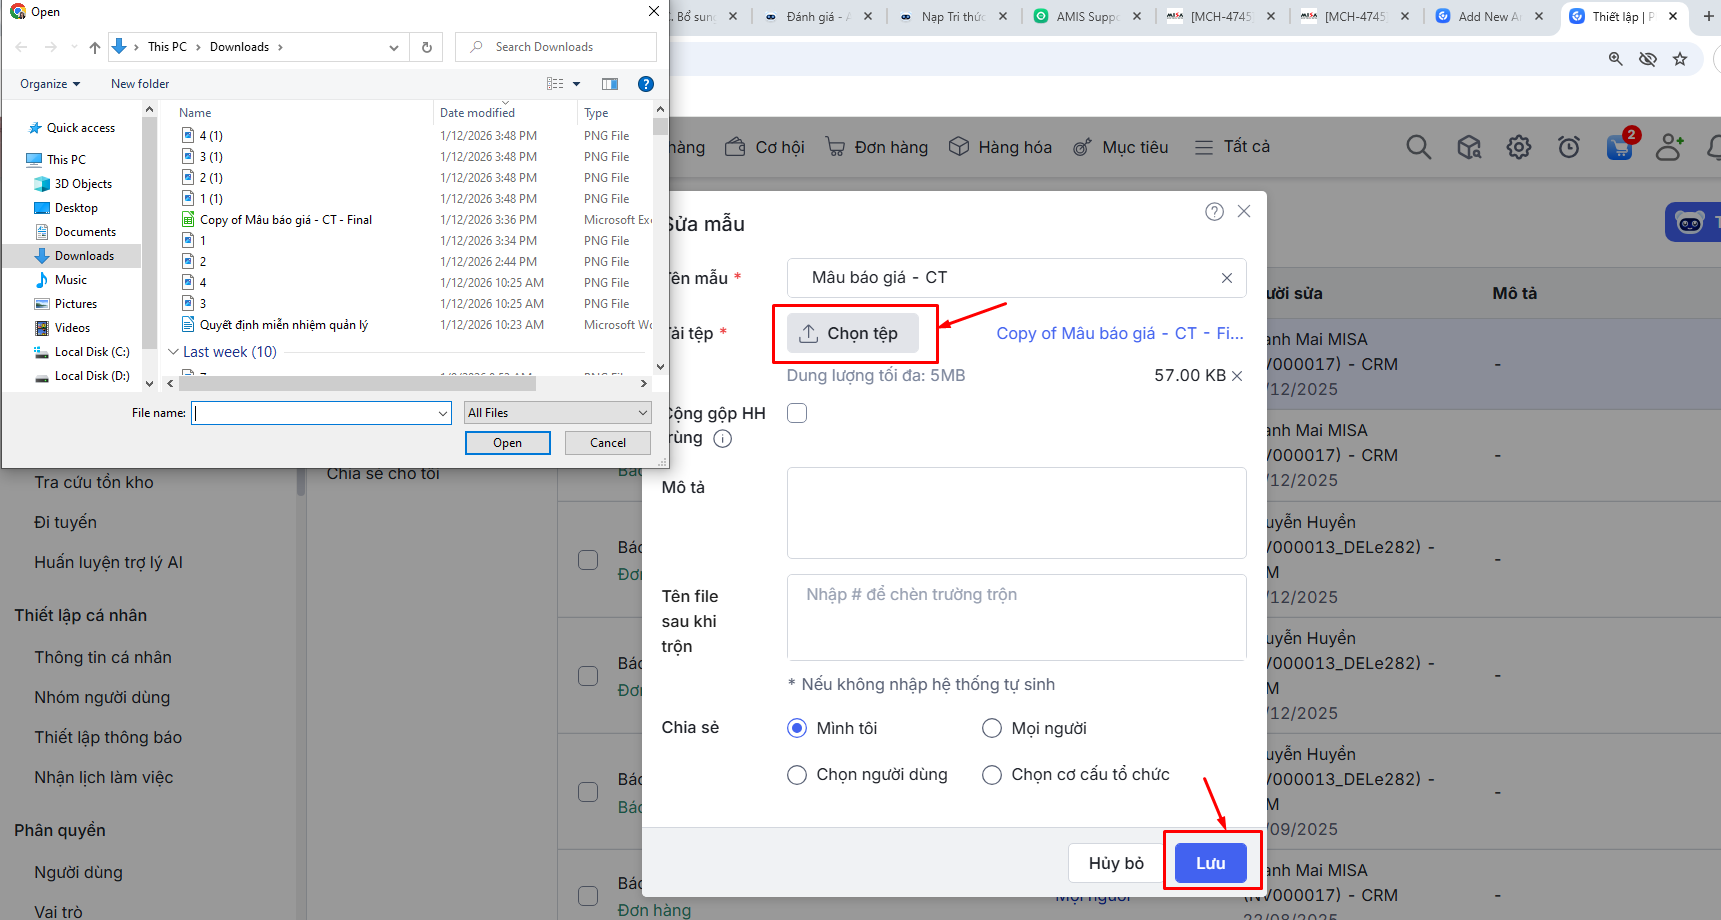The height and width of the screenshot is (920, 1721).
Task: Click the Lưu save button
Action: pos(1210,863)
